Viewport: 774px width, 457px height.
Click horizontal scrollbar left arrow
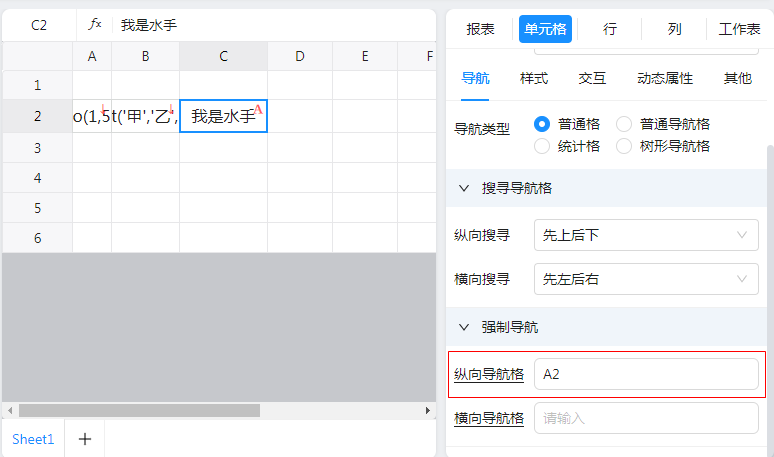coord(10,410)
